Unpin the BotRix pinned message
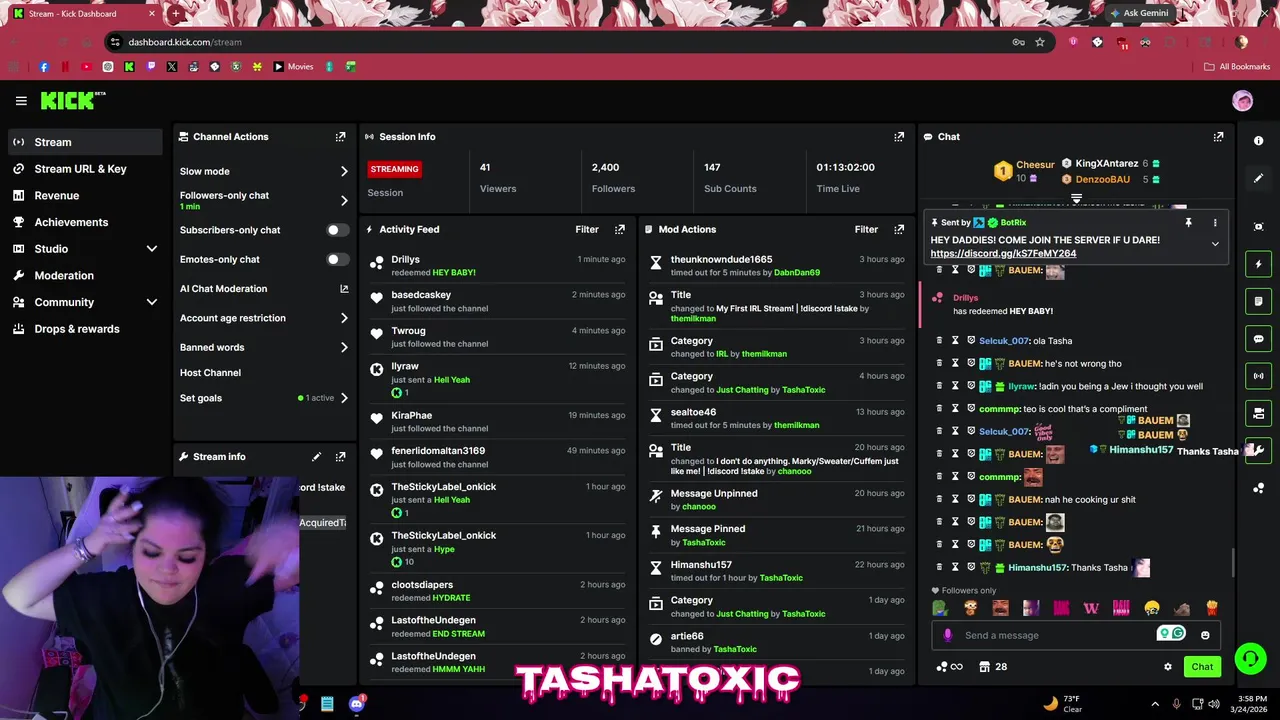The width and height of the screenshot is (1280, 720). [1188, 223]
